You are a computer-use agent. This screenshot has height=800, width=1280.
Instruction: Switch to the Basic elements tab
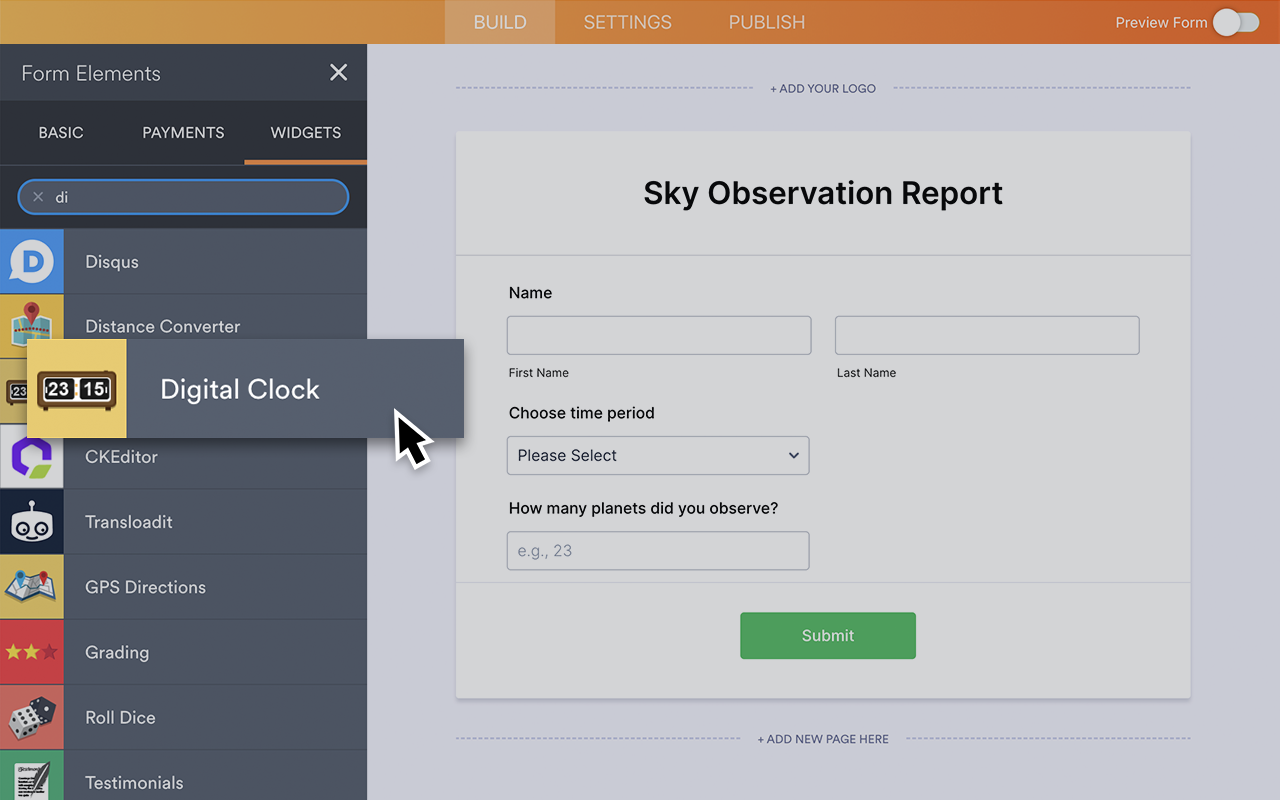click(x=61, y=132)
